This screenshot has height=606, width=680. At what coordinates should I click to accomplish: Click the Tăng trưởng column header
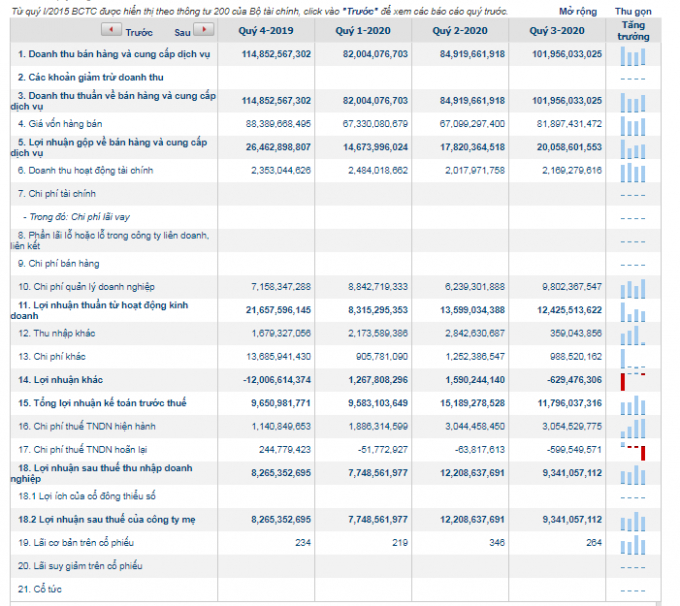point(633,31)
